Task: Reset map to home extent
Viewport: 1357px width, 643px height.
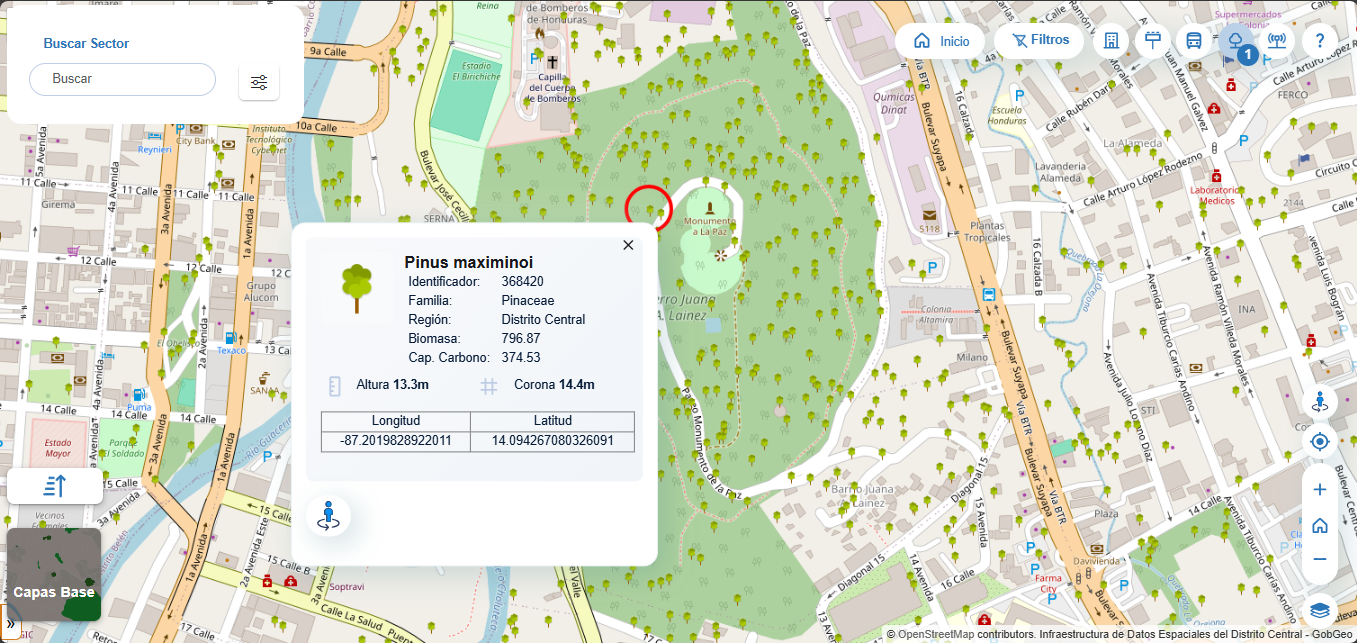Action: (1319, 525)
